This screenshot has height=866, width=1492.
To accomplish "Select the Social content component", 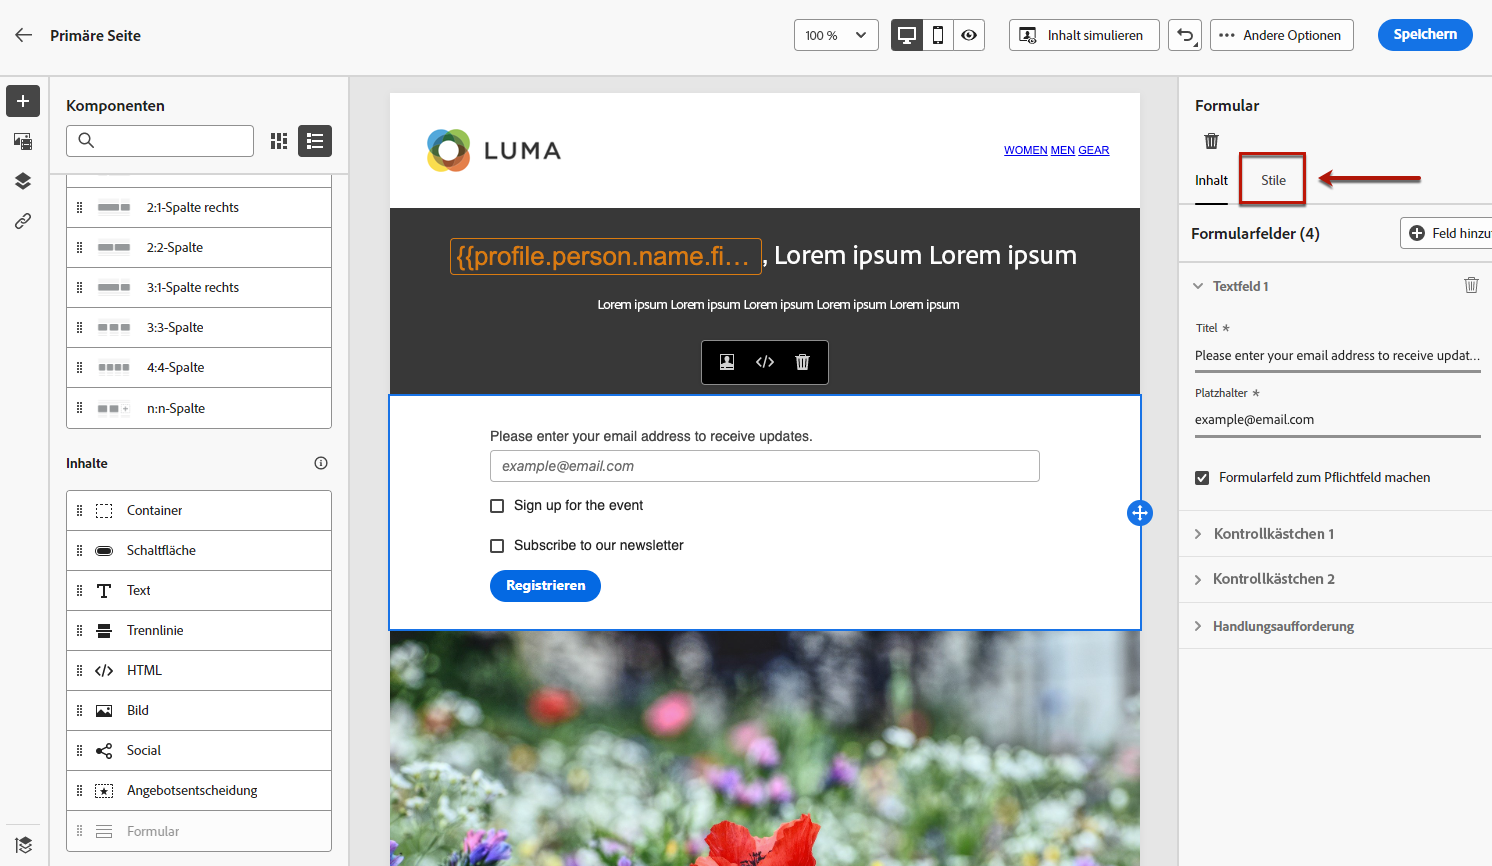I will 199,751.
